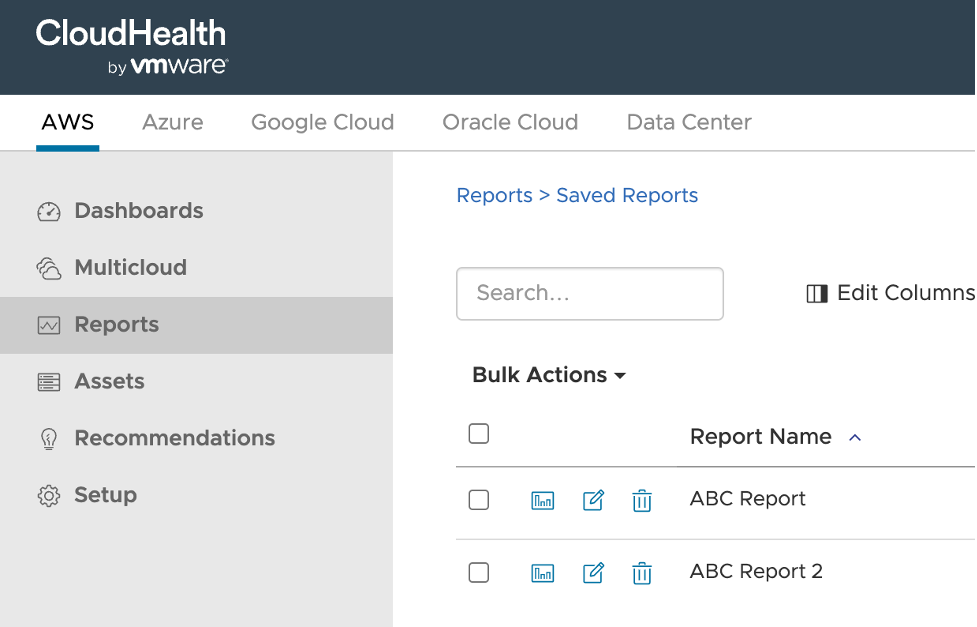Toggle the Report Name sort arrow
The image size is (977, 627).
click(x=855, y=438)
